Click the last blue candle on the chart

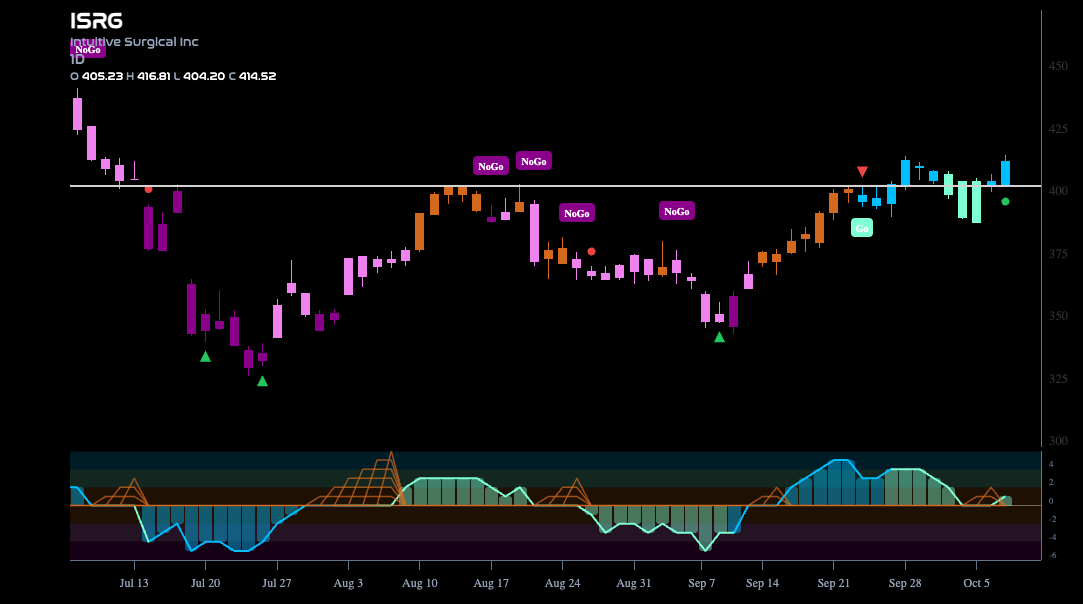1006,172
